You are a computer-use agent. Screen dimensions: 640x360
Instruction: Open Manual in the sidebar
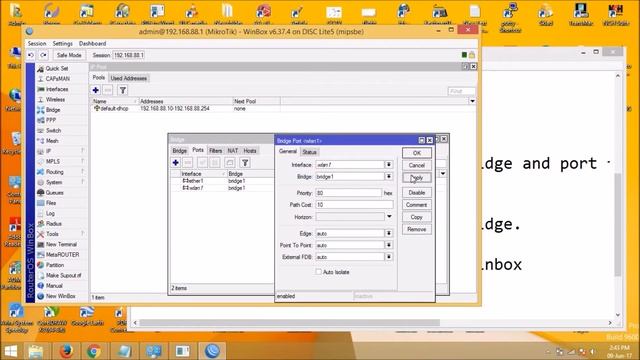coord(54,286)
